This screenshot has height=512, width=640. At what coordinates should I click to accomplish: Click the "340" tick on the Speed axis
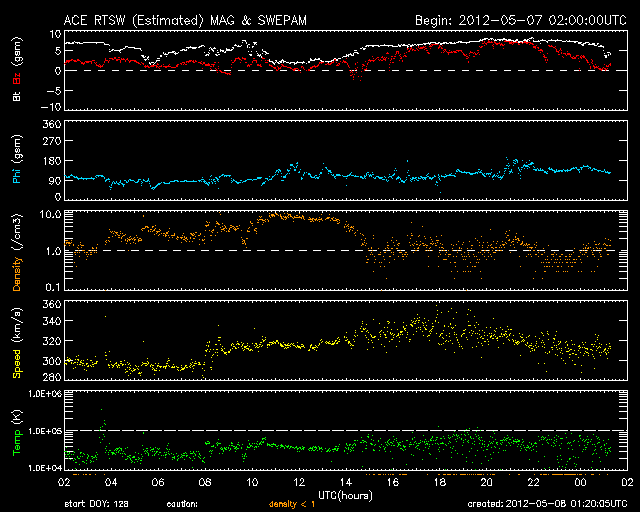(52, 321)
